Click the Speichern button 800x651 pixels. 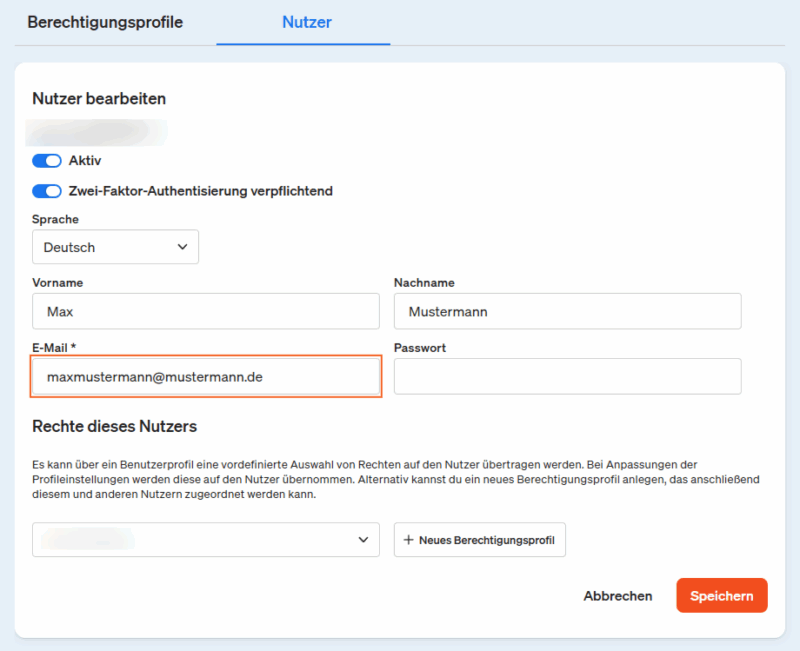coord(721,595)
